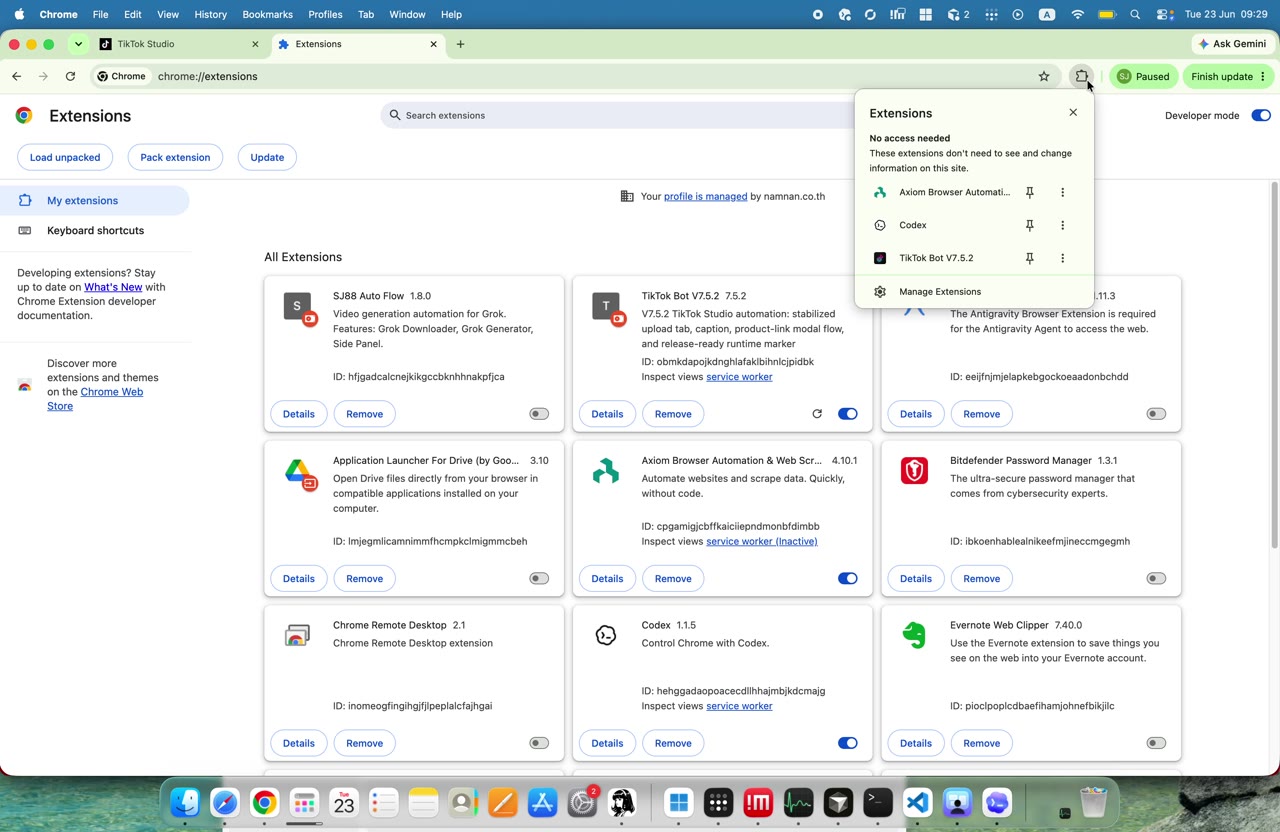Open the Bookmarks menu
1280x832 pixels.
tap(267, 15)
